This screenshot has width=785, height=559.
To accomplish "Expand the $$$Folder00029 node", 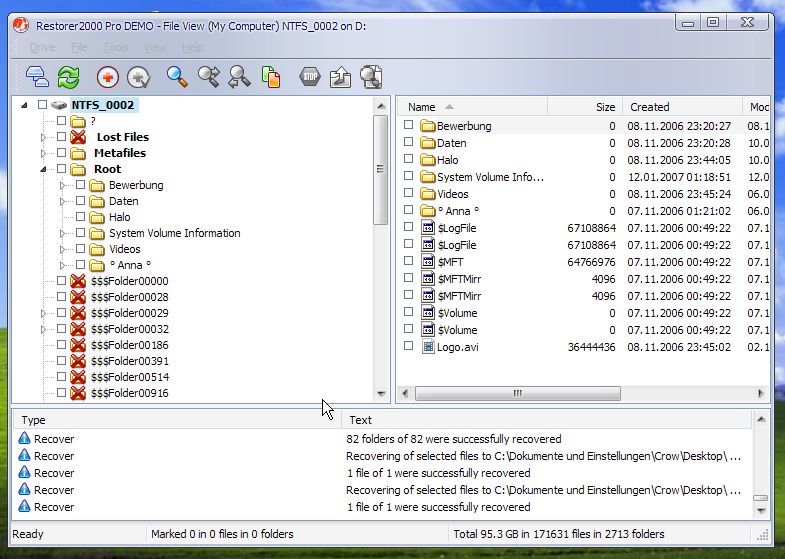I will pyautogui.click(x=43, y=313).
